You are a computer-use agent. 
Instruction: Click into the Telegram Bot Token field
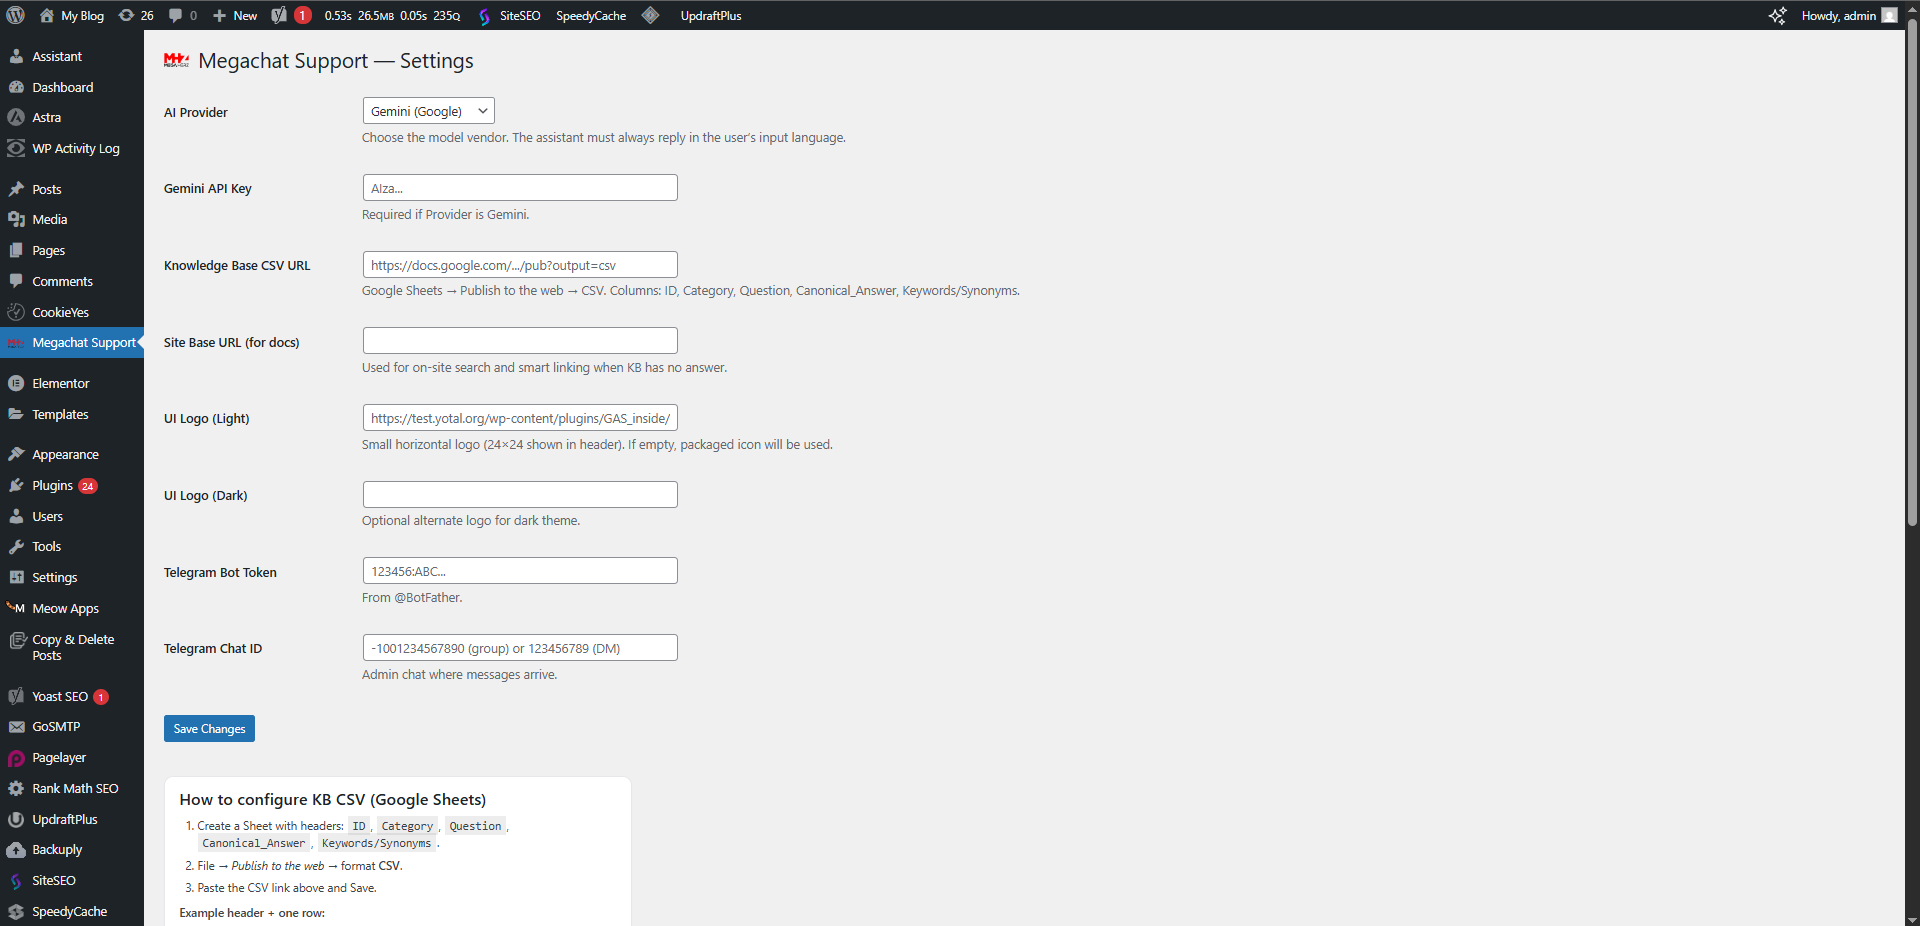520,571
